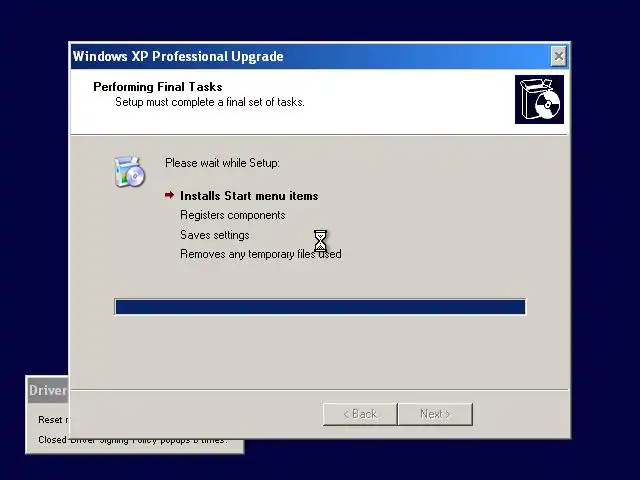640x480 pixels.
Task: Click the colorful setup CD icon beside task list
Action: pyautogui.click(x=129, y=172)
